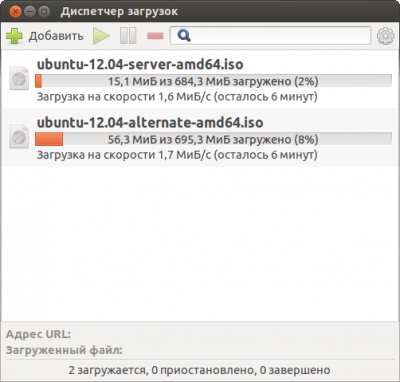Screen dimensions: 400x382
Task: Click the status bar text 2 загружается
Action: click(x=107, y=370)
